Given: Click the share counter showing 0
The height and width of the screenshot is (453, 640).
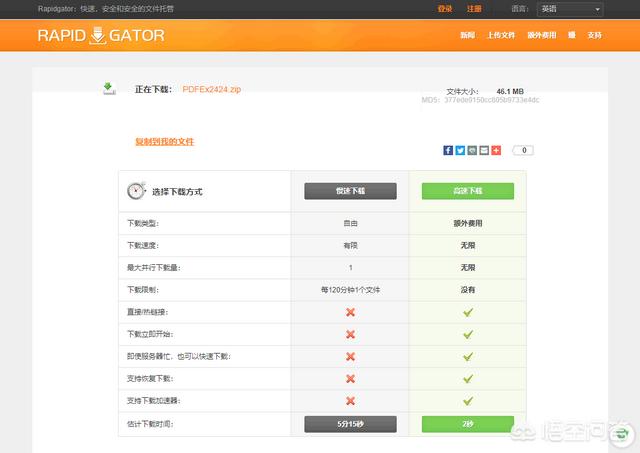Looking at the screenshot, I should pyautogui.click(x=524, y=150).
